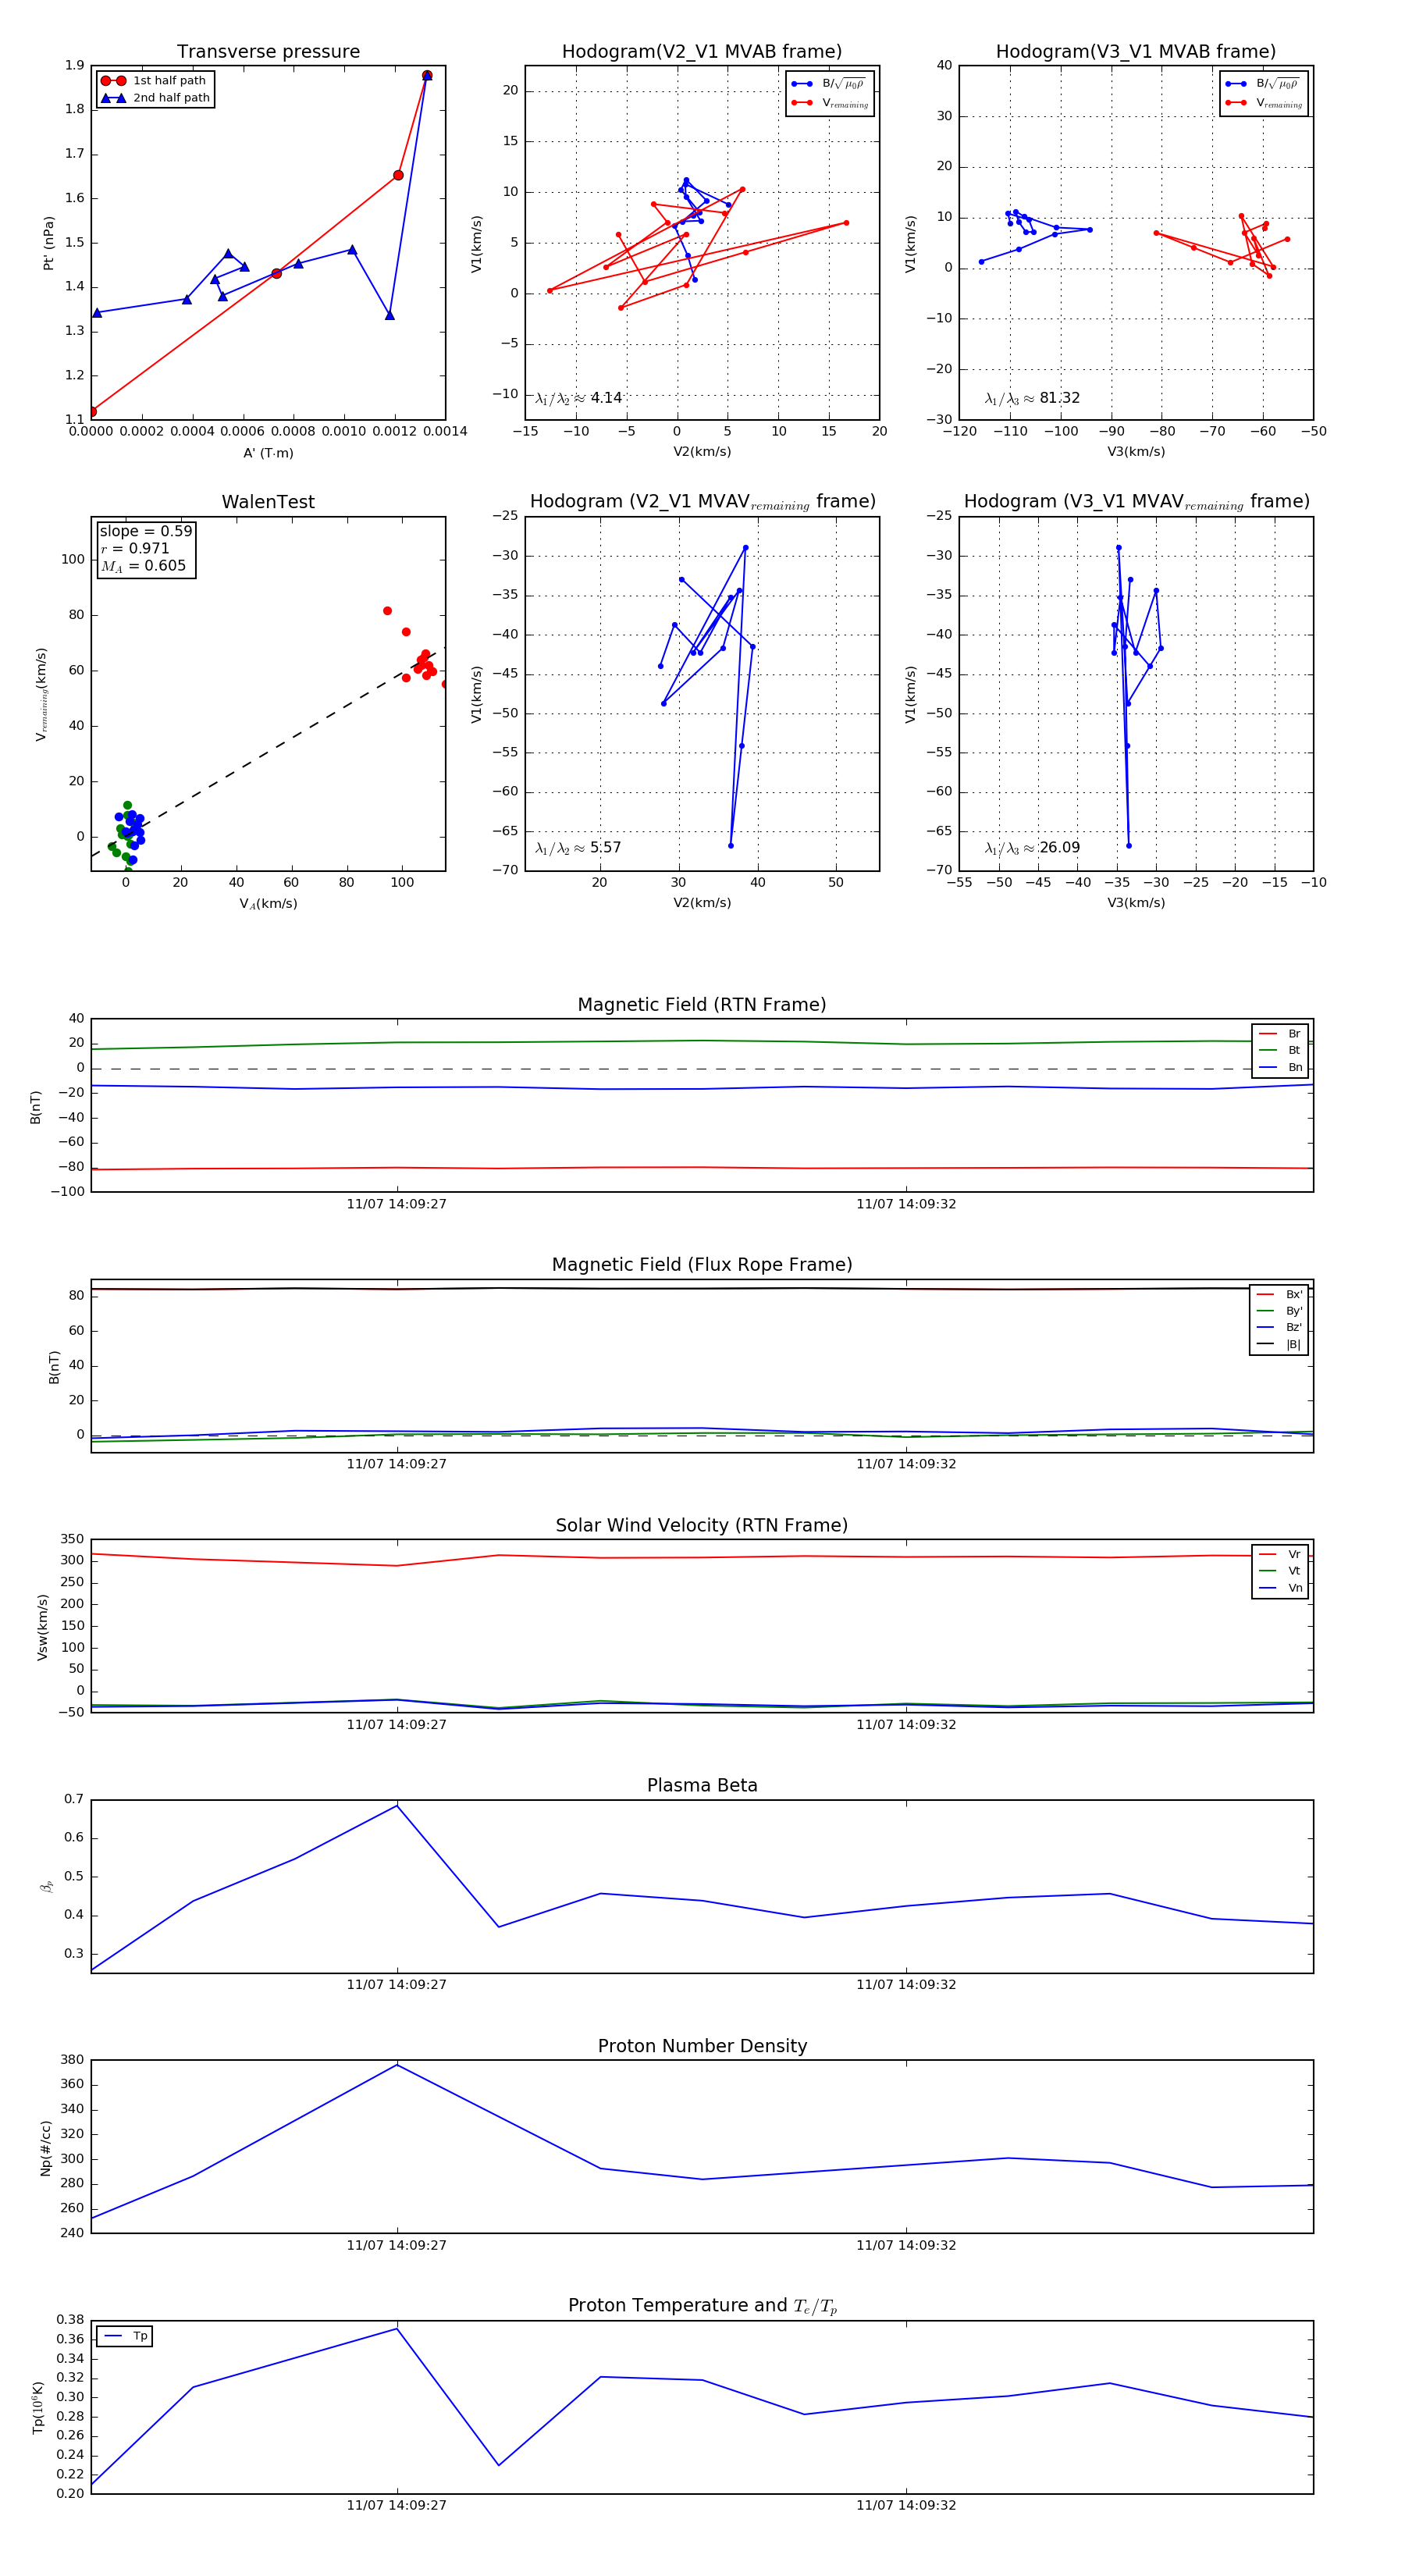The height and width of the screenshot is (2576, 1405).
Task: Click the 'slope = 0.59' annotation
Action: tap(145, 531)
